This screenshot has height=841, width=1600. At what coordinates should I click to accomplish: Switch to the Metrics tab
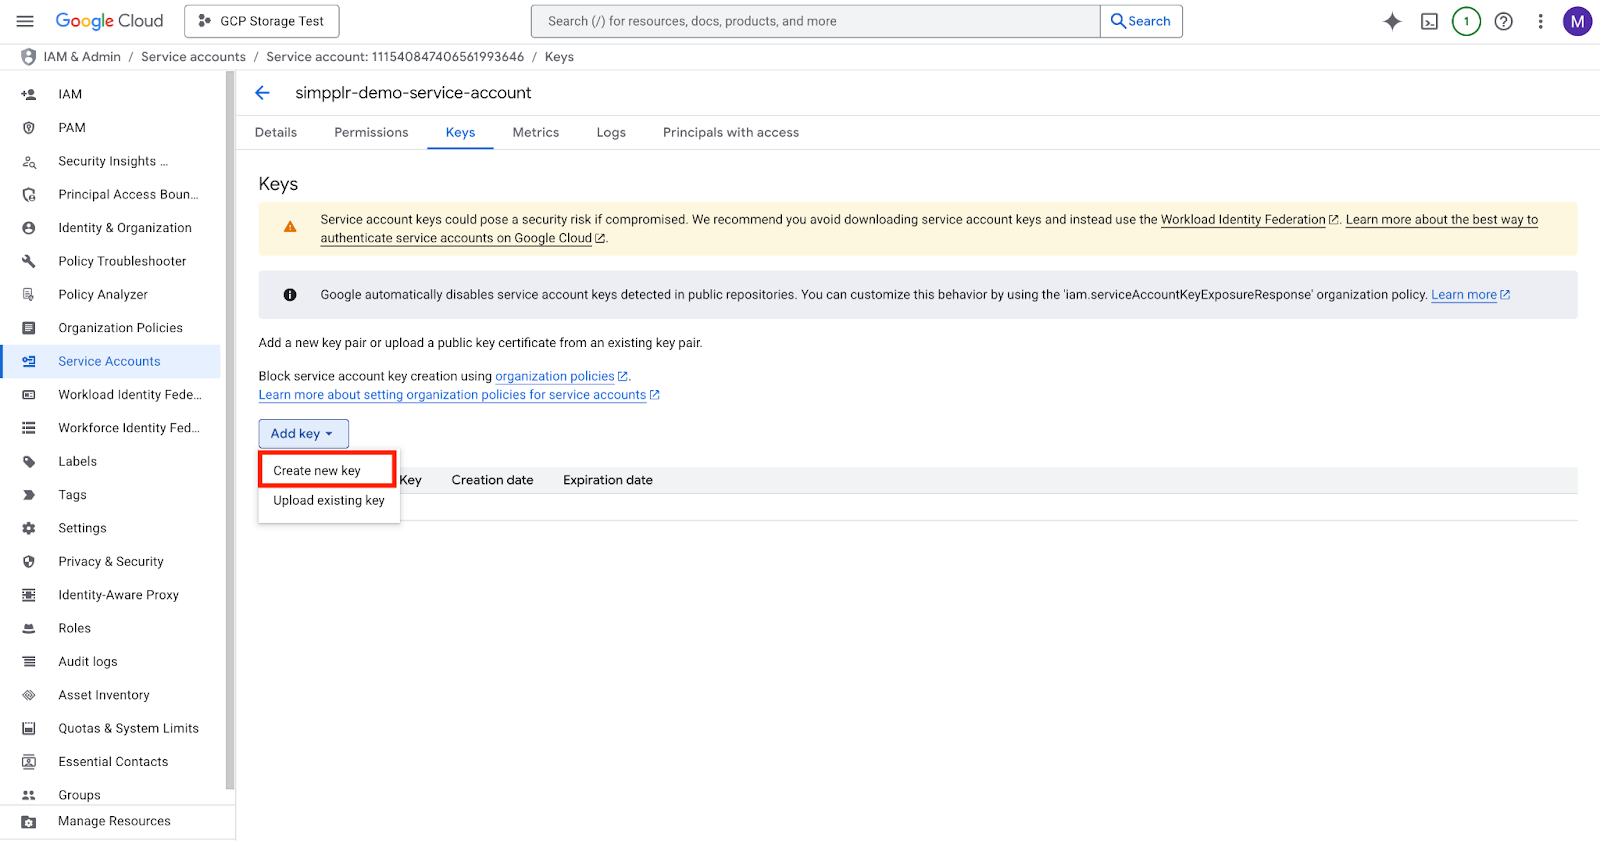click(x=535, y=133)
